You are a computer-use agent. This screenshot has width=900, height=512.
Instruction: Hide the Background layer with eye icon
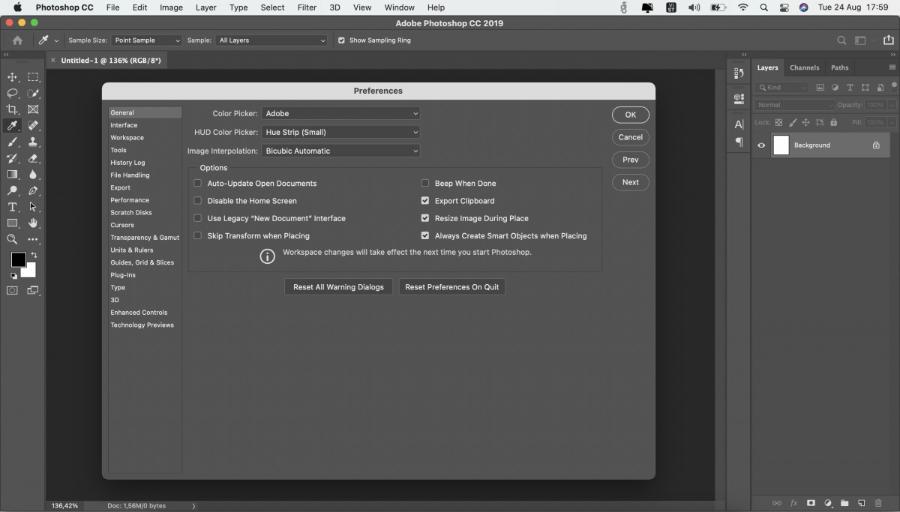[x=761, y=145]
